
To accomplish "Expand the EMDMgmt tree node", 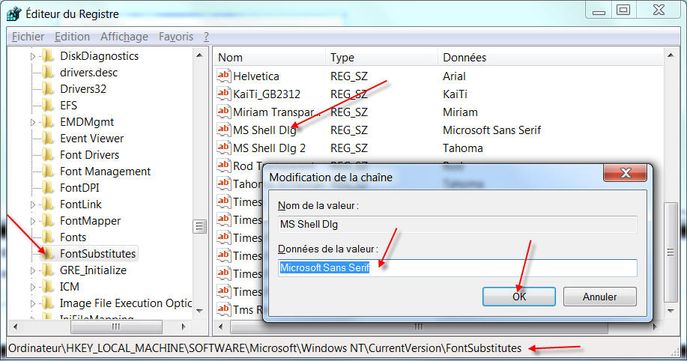I will (x=33, y=122).
